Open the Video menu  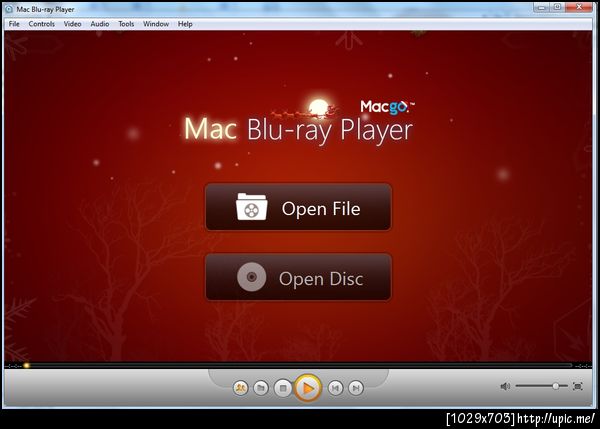click(72, 24)
